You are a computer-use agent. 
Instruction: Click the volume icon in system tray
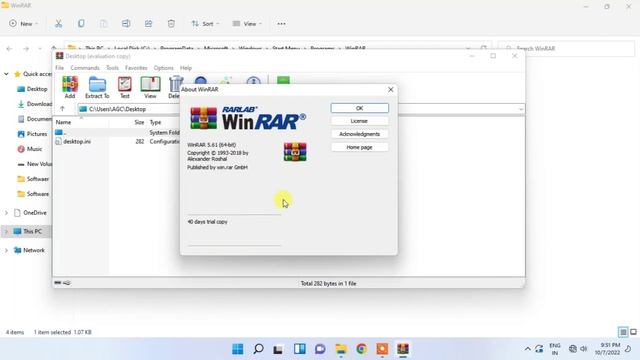[x=584, y=349]
